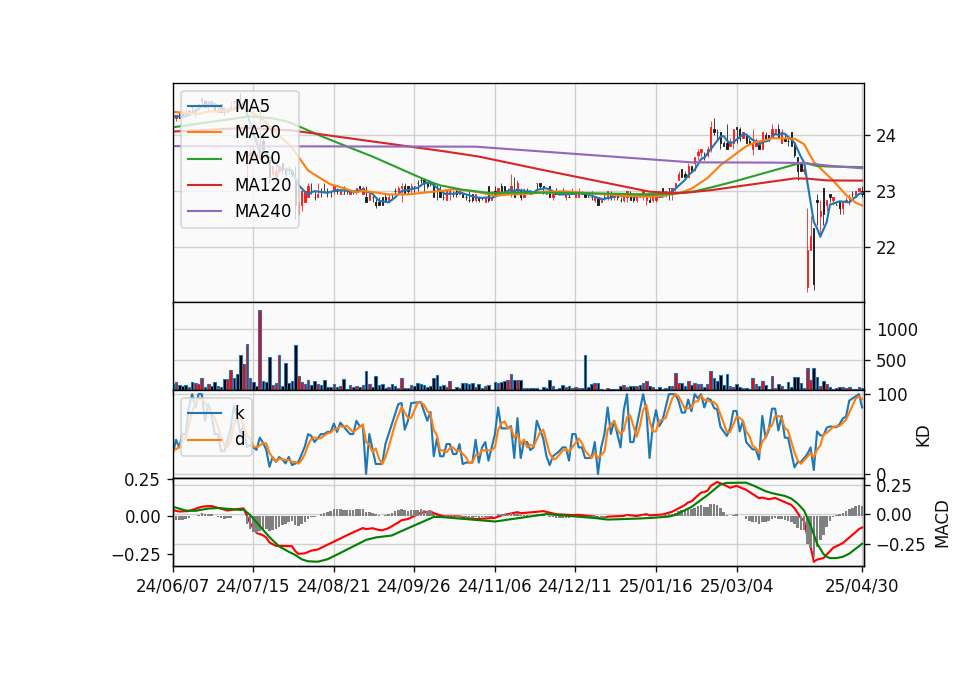
Task: Click the MA60 legend label
Action: [257, 159]
